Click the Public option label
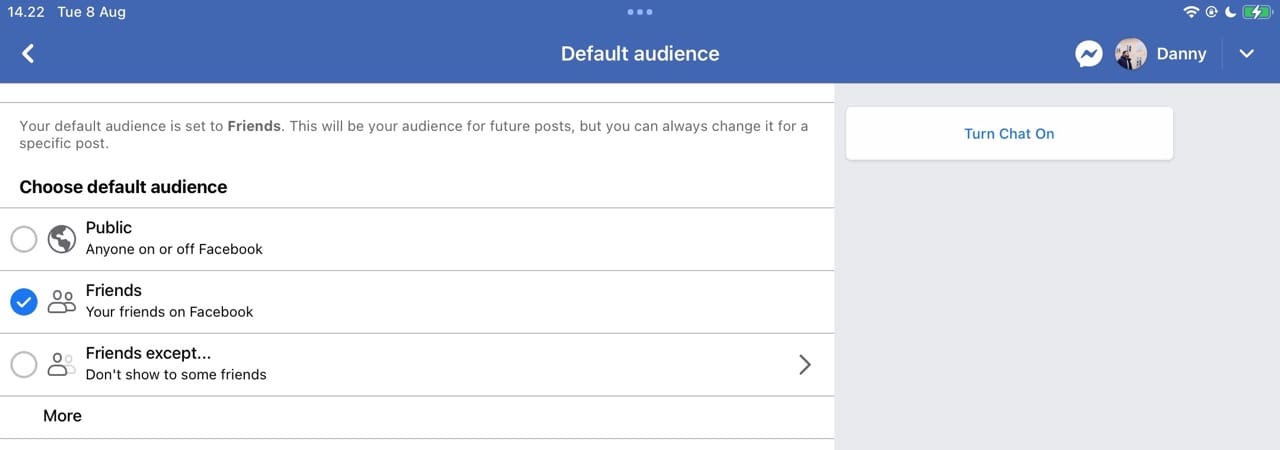The height and width of the screenshot is (450, 1280). point(109,228)
